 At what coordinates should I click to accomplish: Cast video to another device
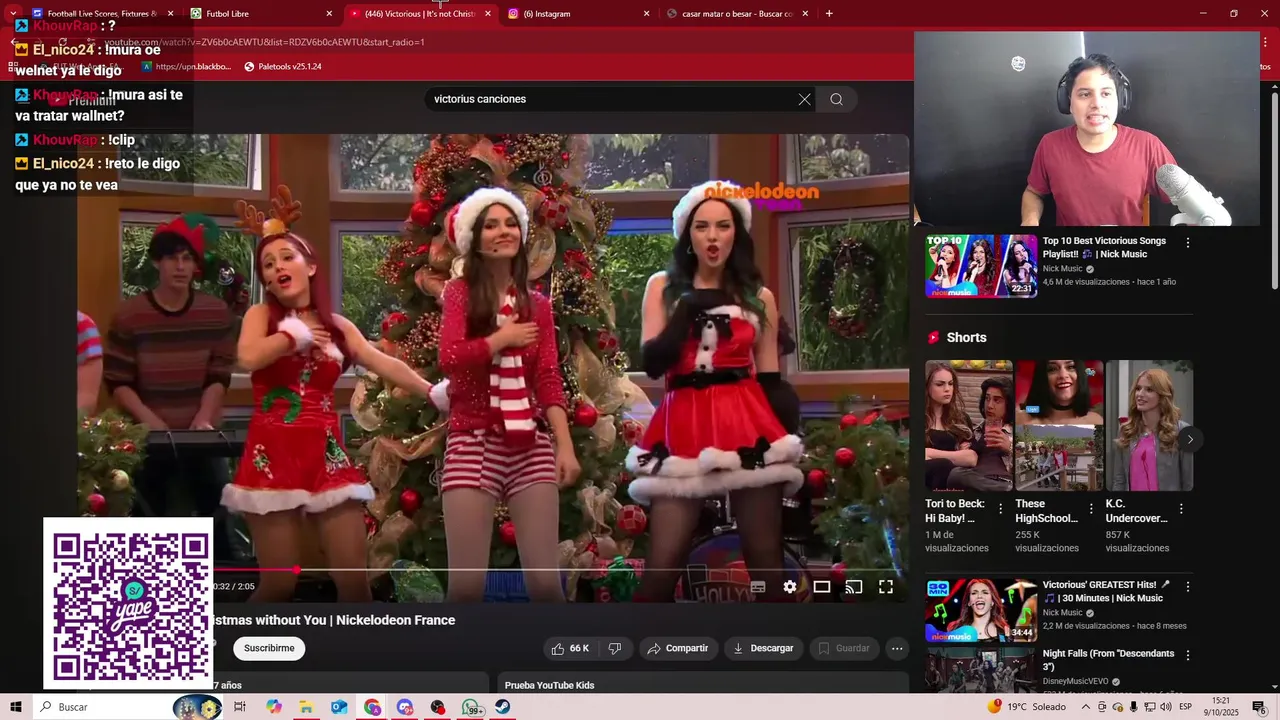point(854,587)
